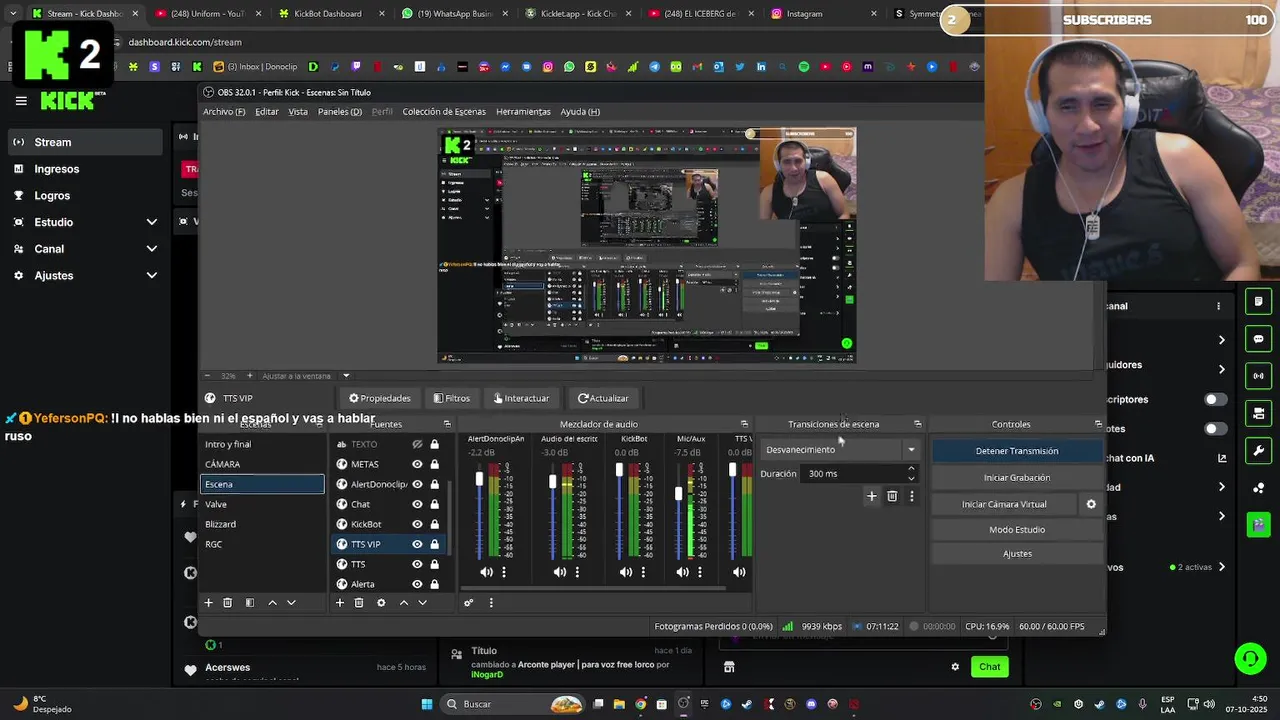The width and height of the screenshot is (1280, 720).
Task: Click Modo Estudio button
Action: click(1017, 530)
